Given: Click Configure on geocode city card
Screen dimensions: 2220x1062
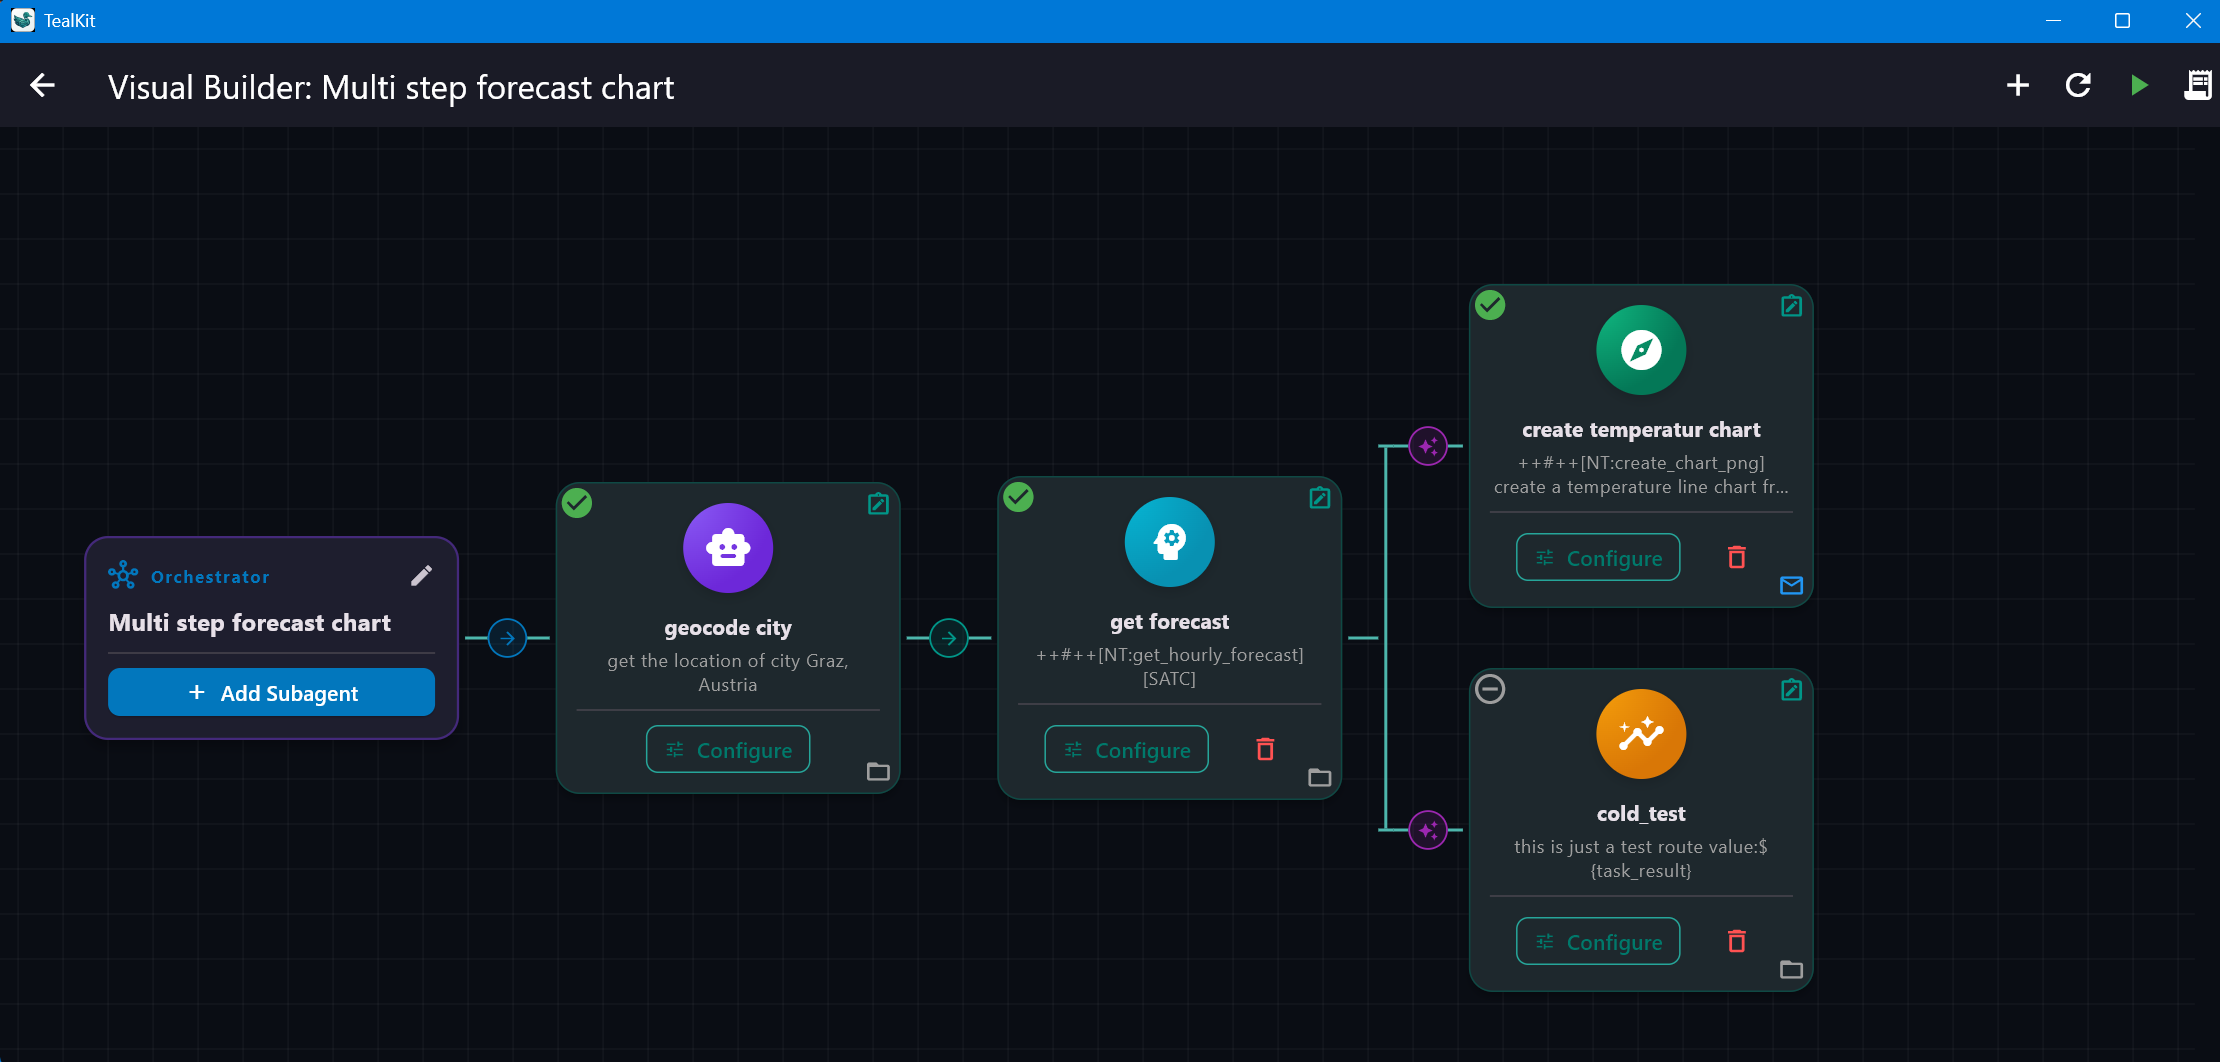Looking at the screenshot, I should [728, 749].
